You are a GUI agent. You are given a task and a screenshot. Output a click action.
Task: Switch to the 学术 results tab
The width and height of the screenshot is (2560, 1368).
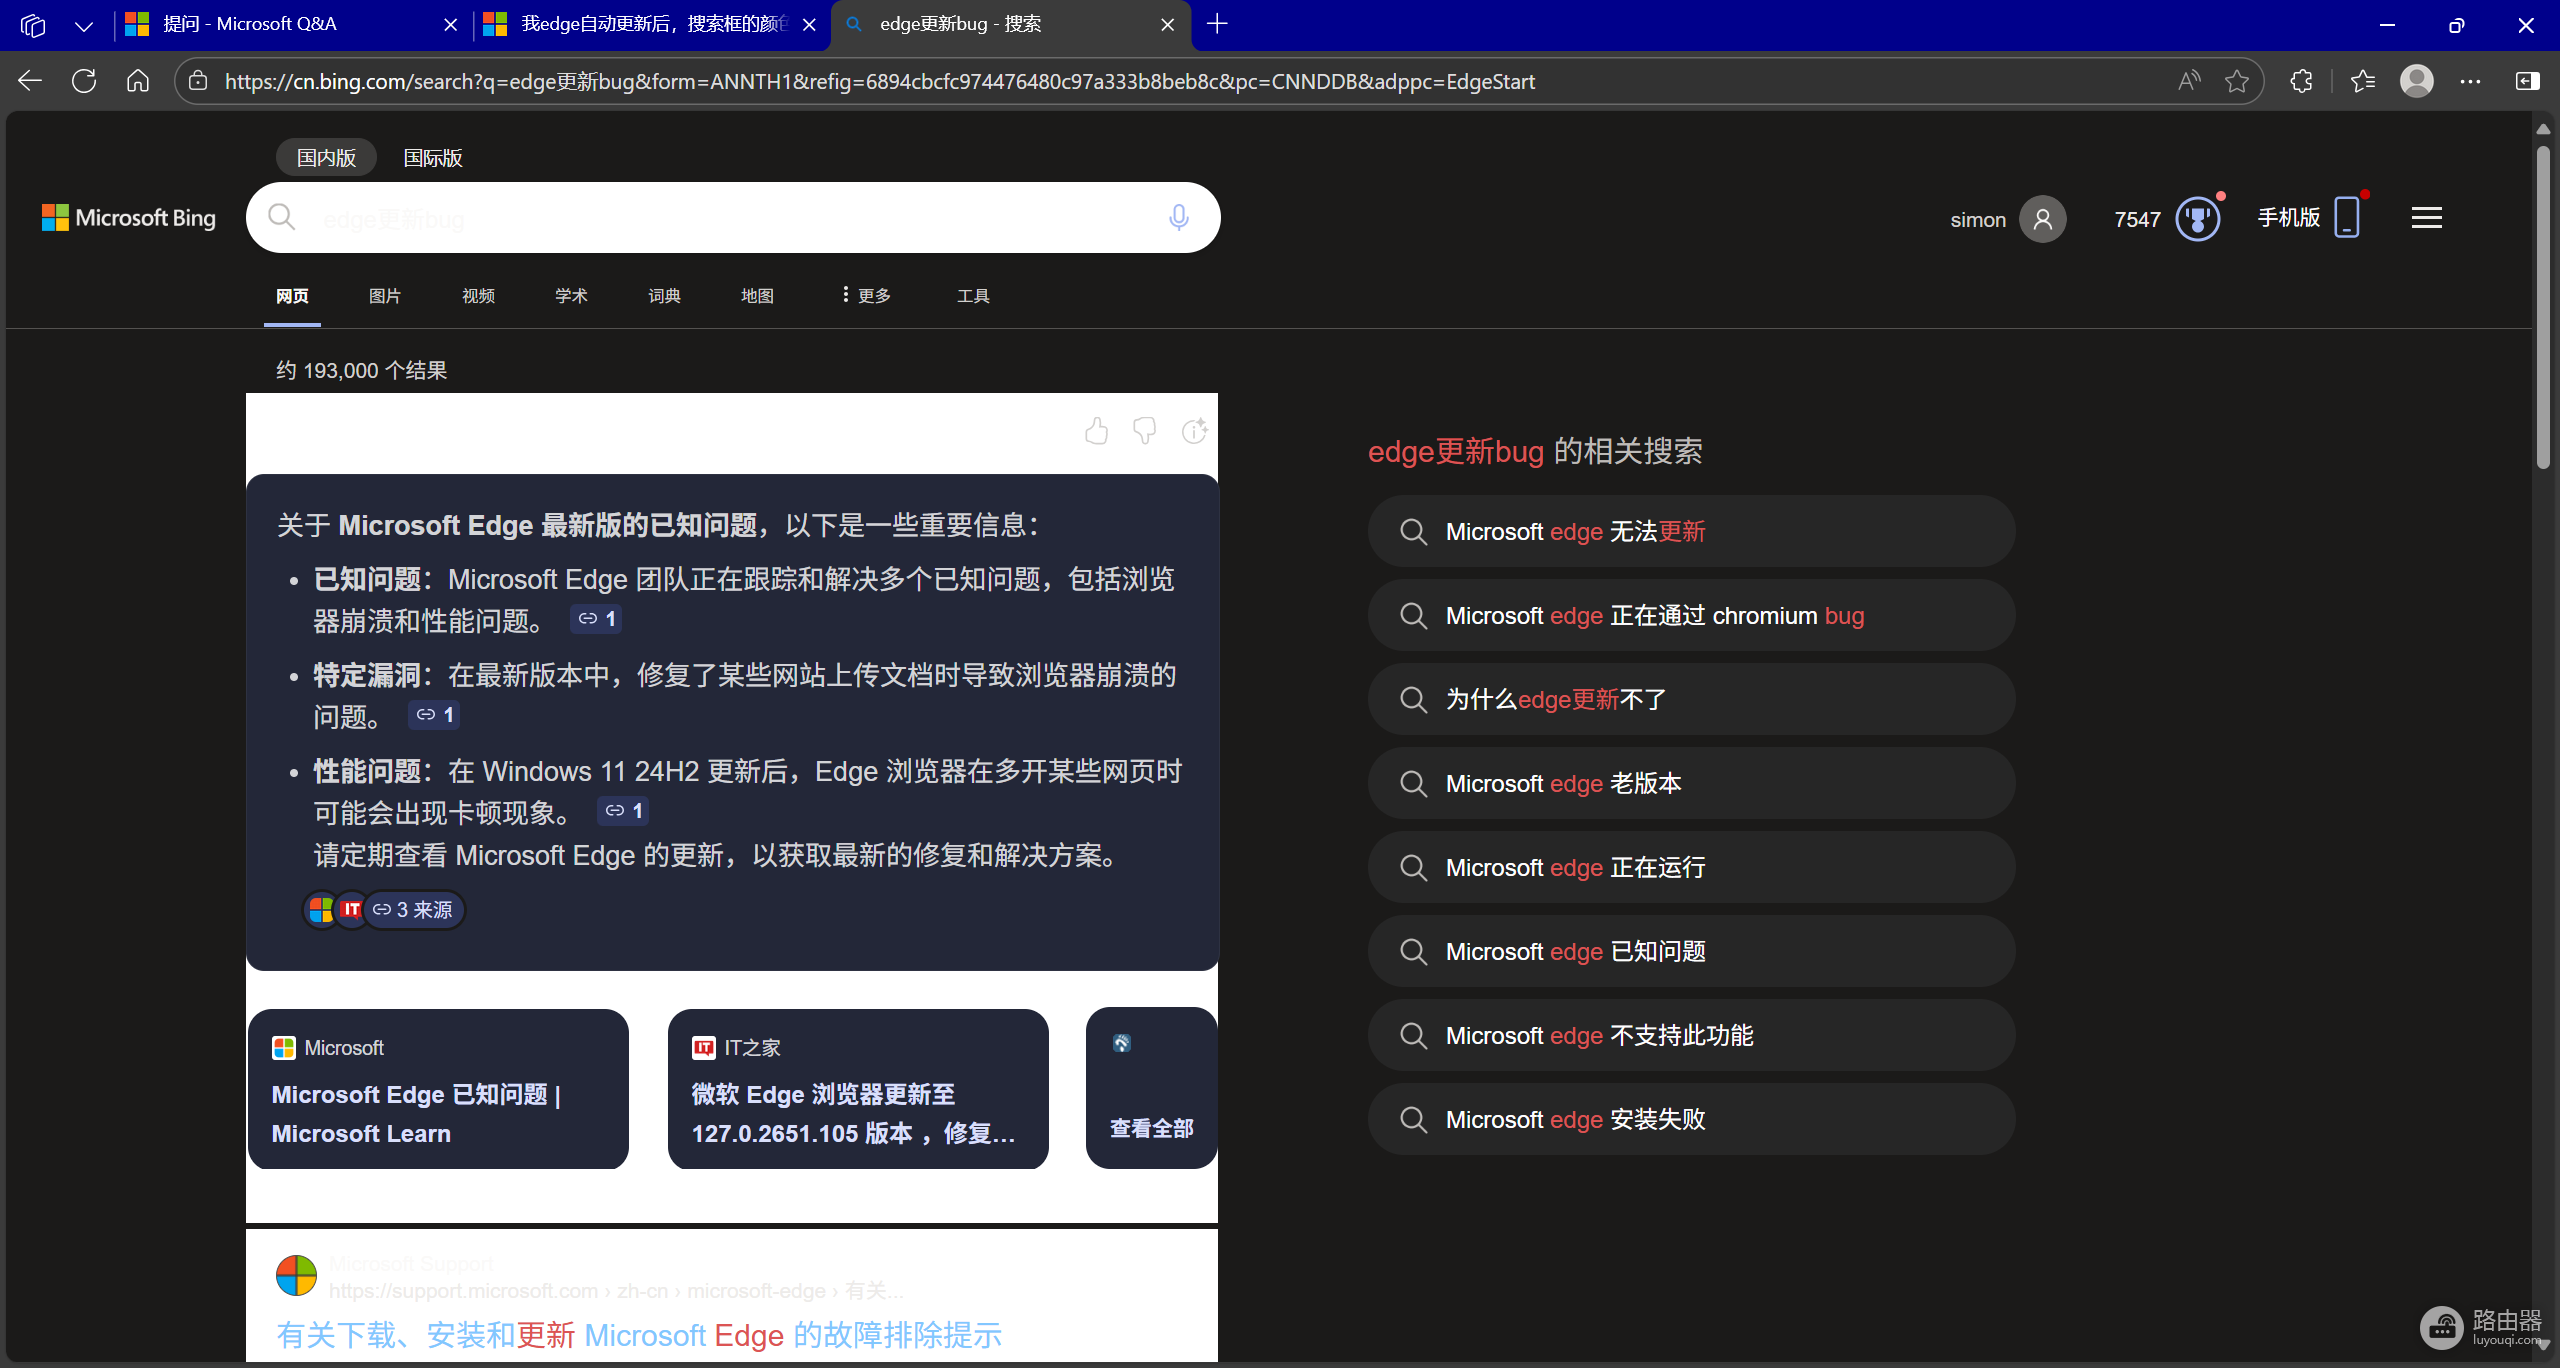[571, 296]
